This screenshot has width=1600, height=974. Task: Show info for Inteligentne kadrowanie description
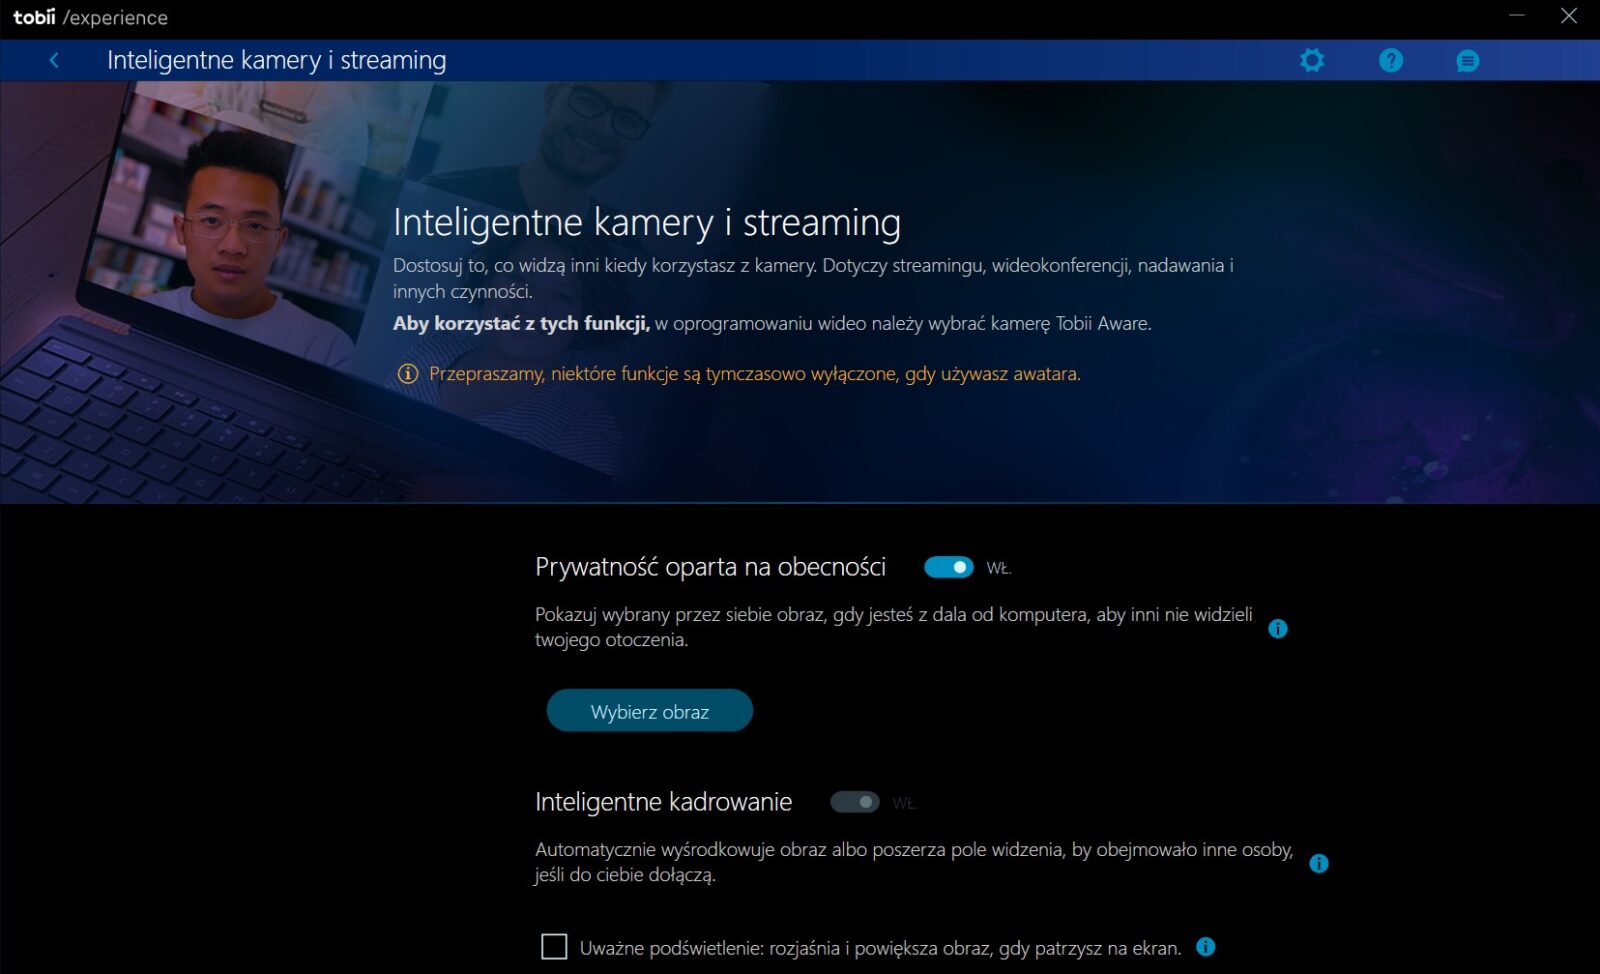(1318, 863)
